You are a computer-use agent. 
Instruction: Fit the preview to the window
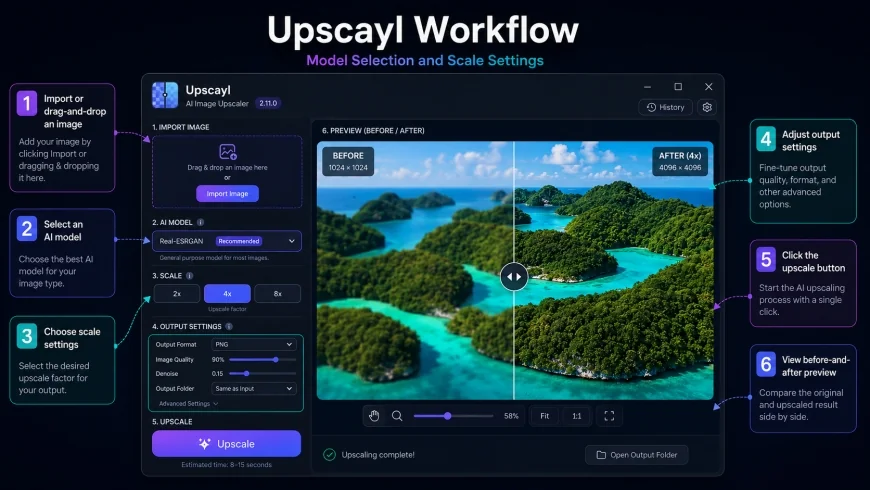(x=544, y=416)
